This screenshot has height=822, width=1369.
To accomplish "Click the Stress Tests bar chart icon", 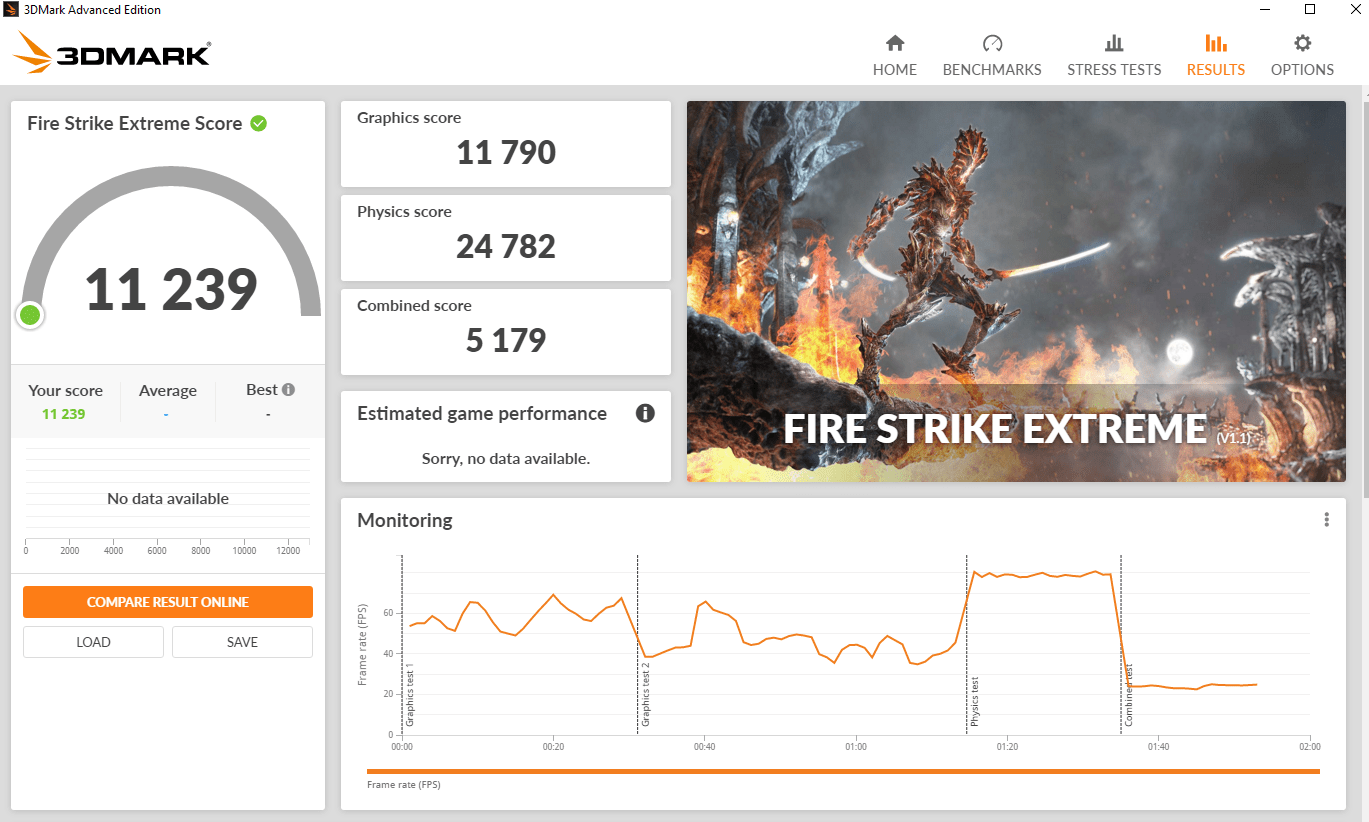I will (1114, 43).
